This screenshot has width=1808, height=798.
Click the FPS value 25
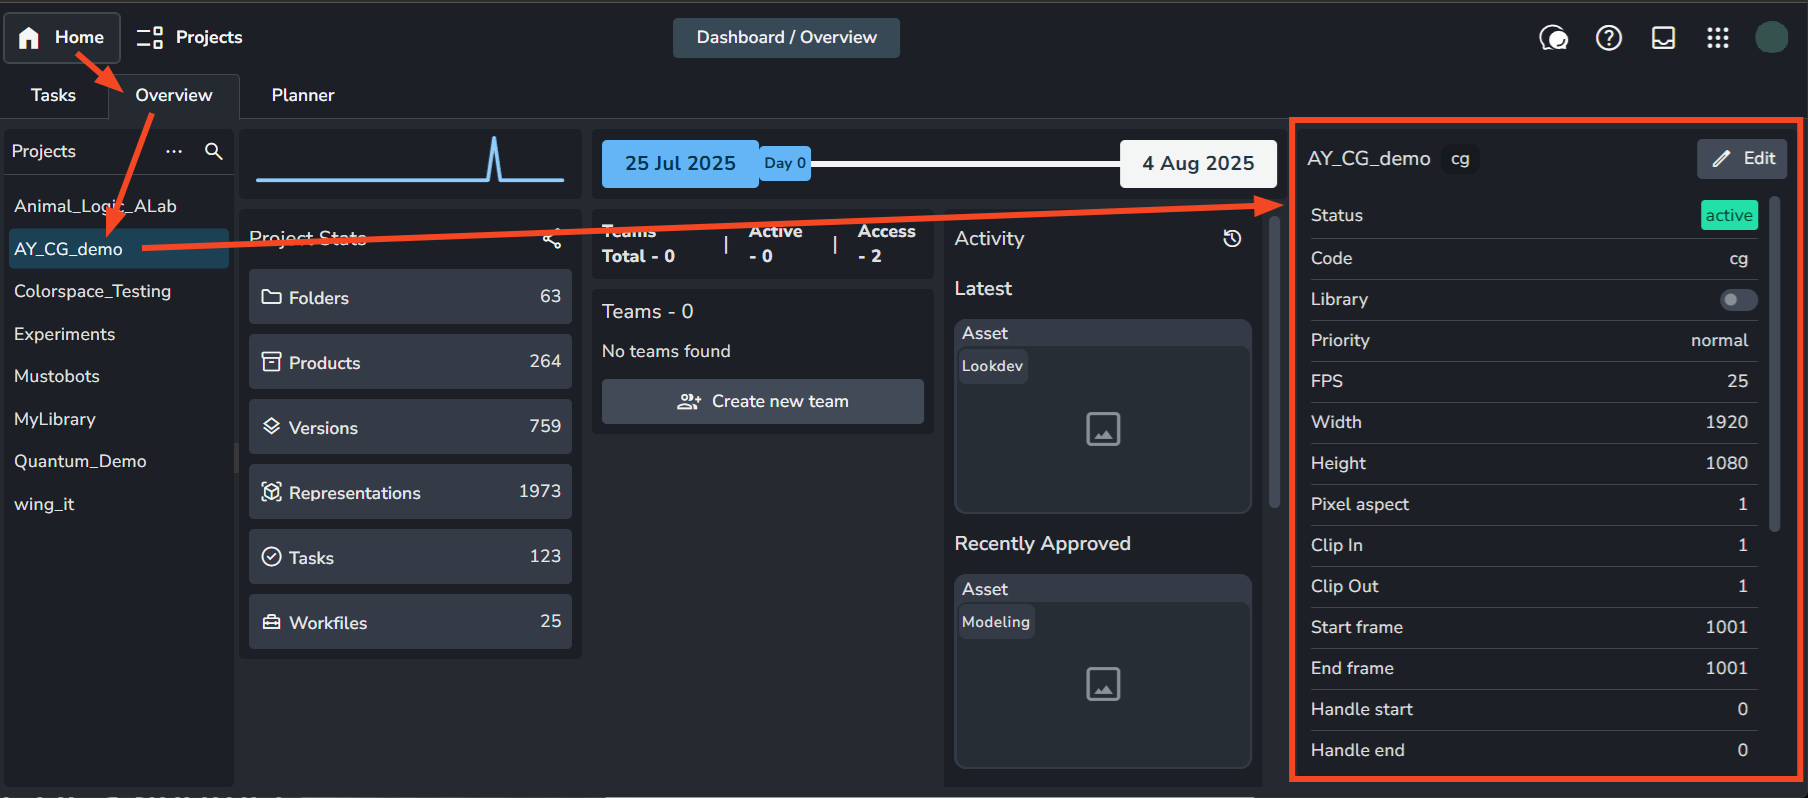coord(1737,381)
